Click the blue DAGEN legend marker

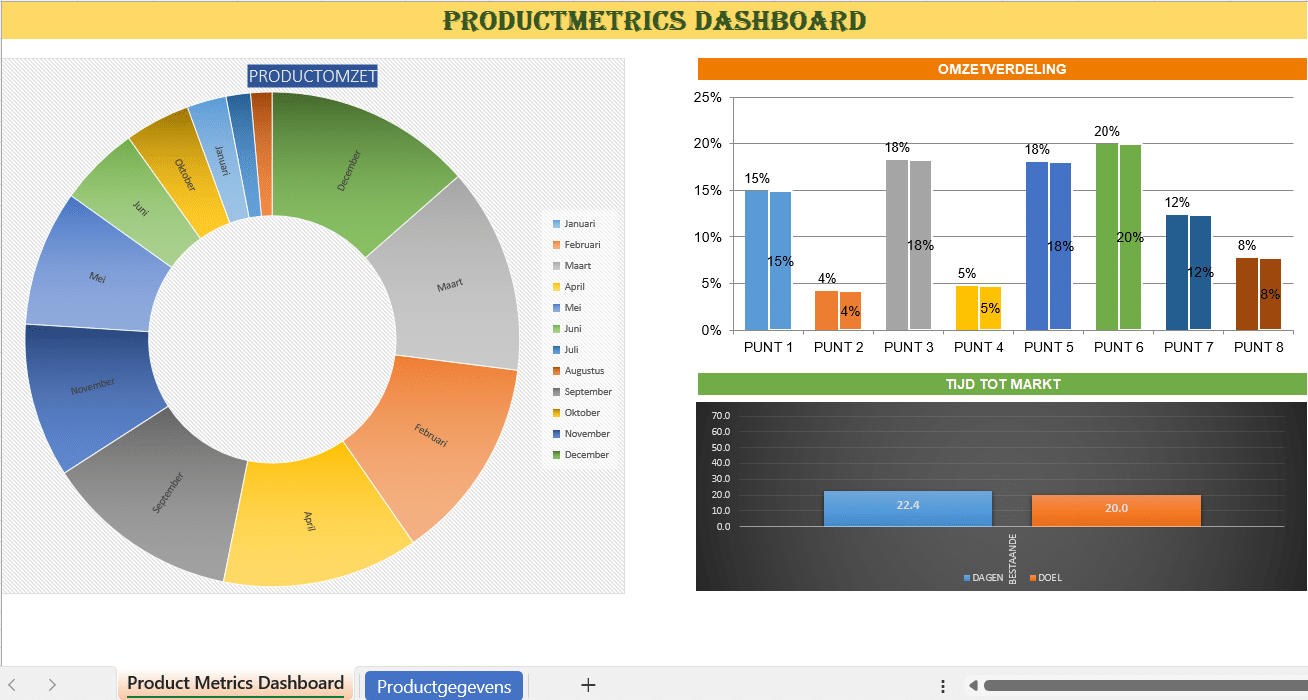click(967, 578)
